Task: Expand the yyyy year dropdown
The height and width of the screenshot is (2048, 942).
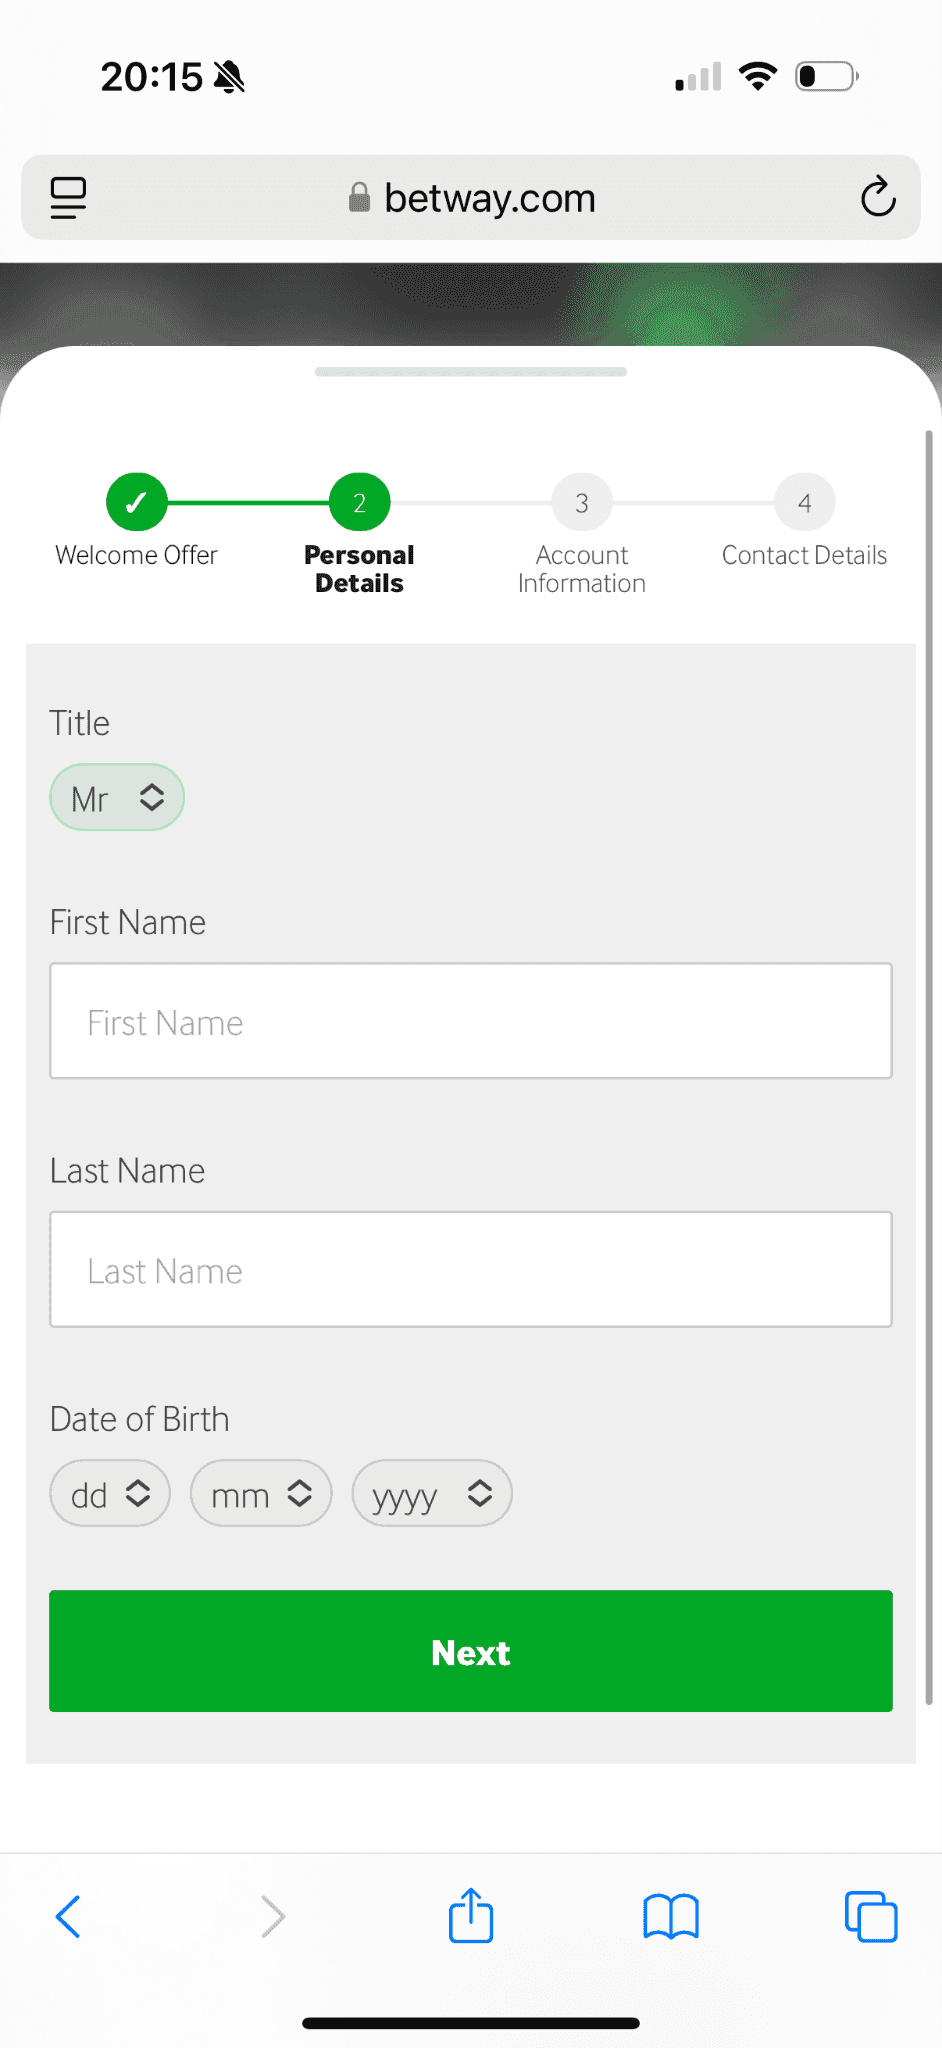Action: 432,1493
